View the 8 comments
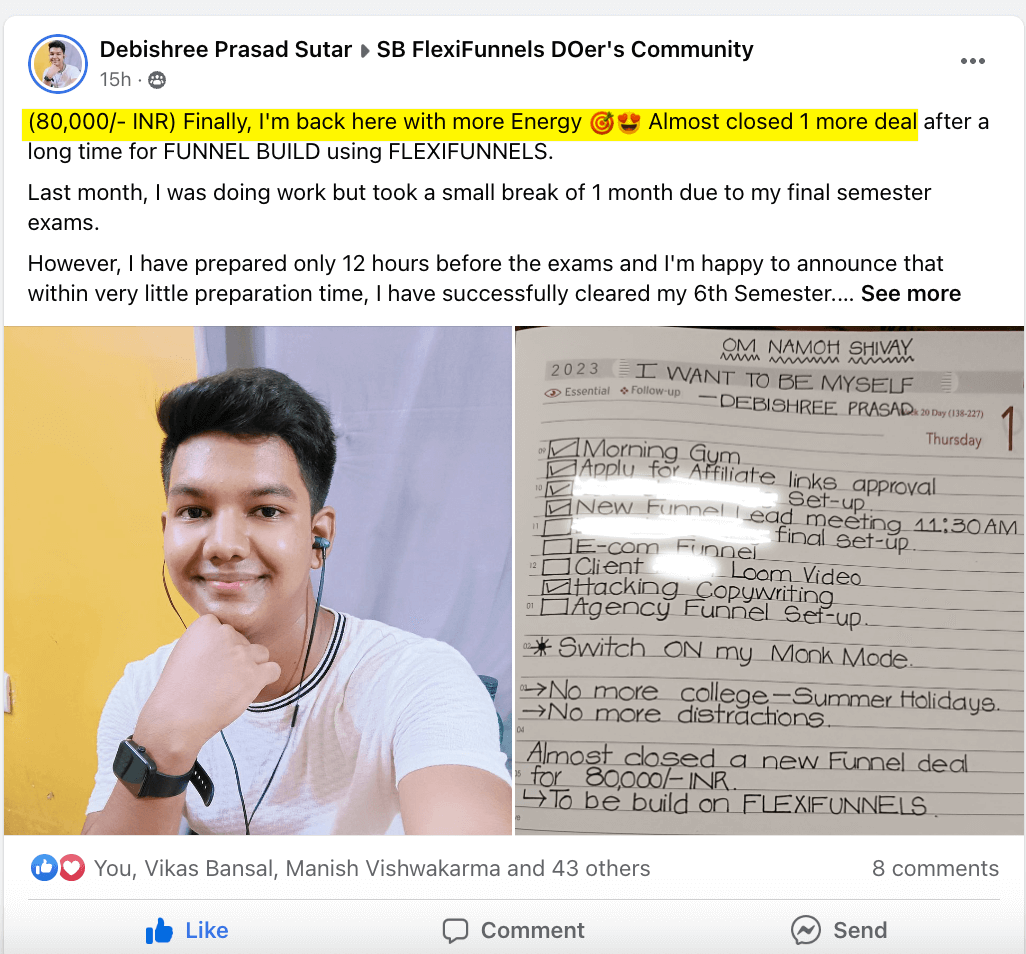The image size is (1026, 954). (935, 868)
